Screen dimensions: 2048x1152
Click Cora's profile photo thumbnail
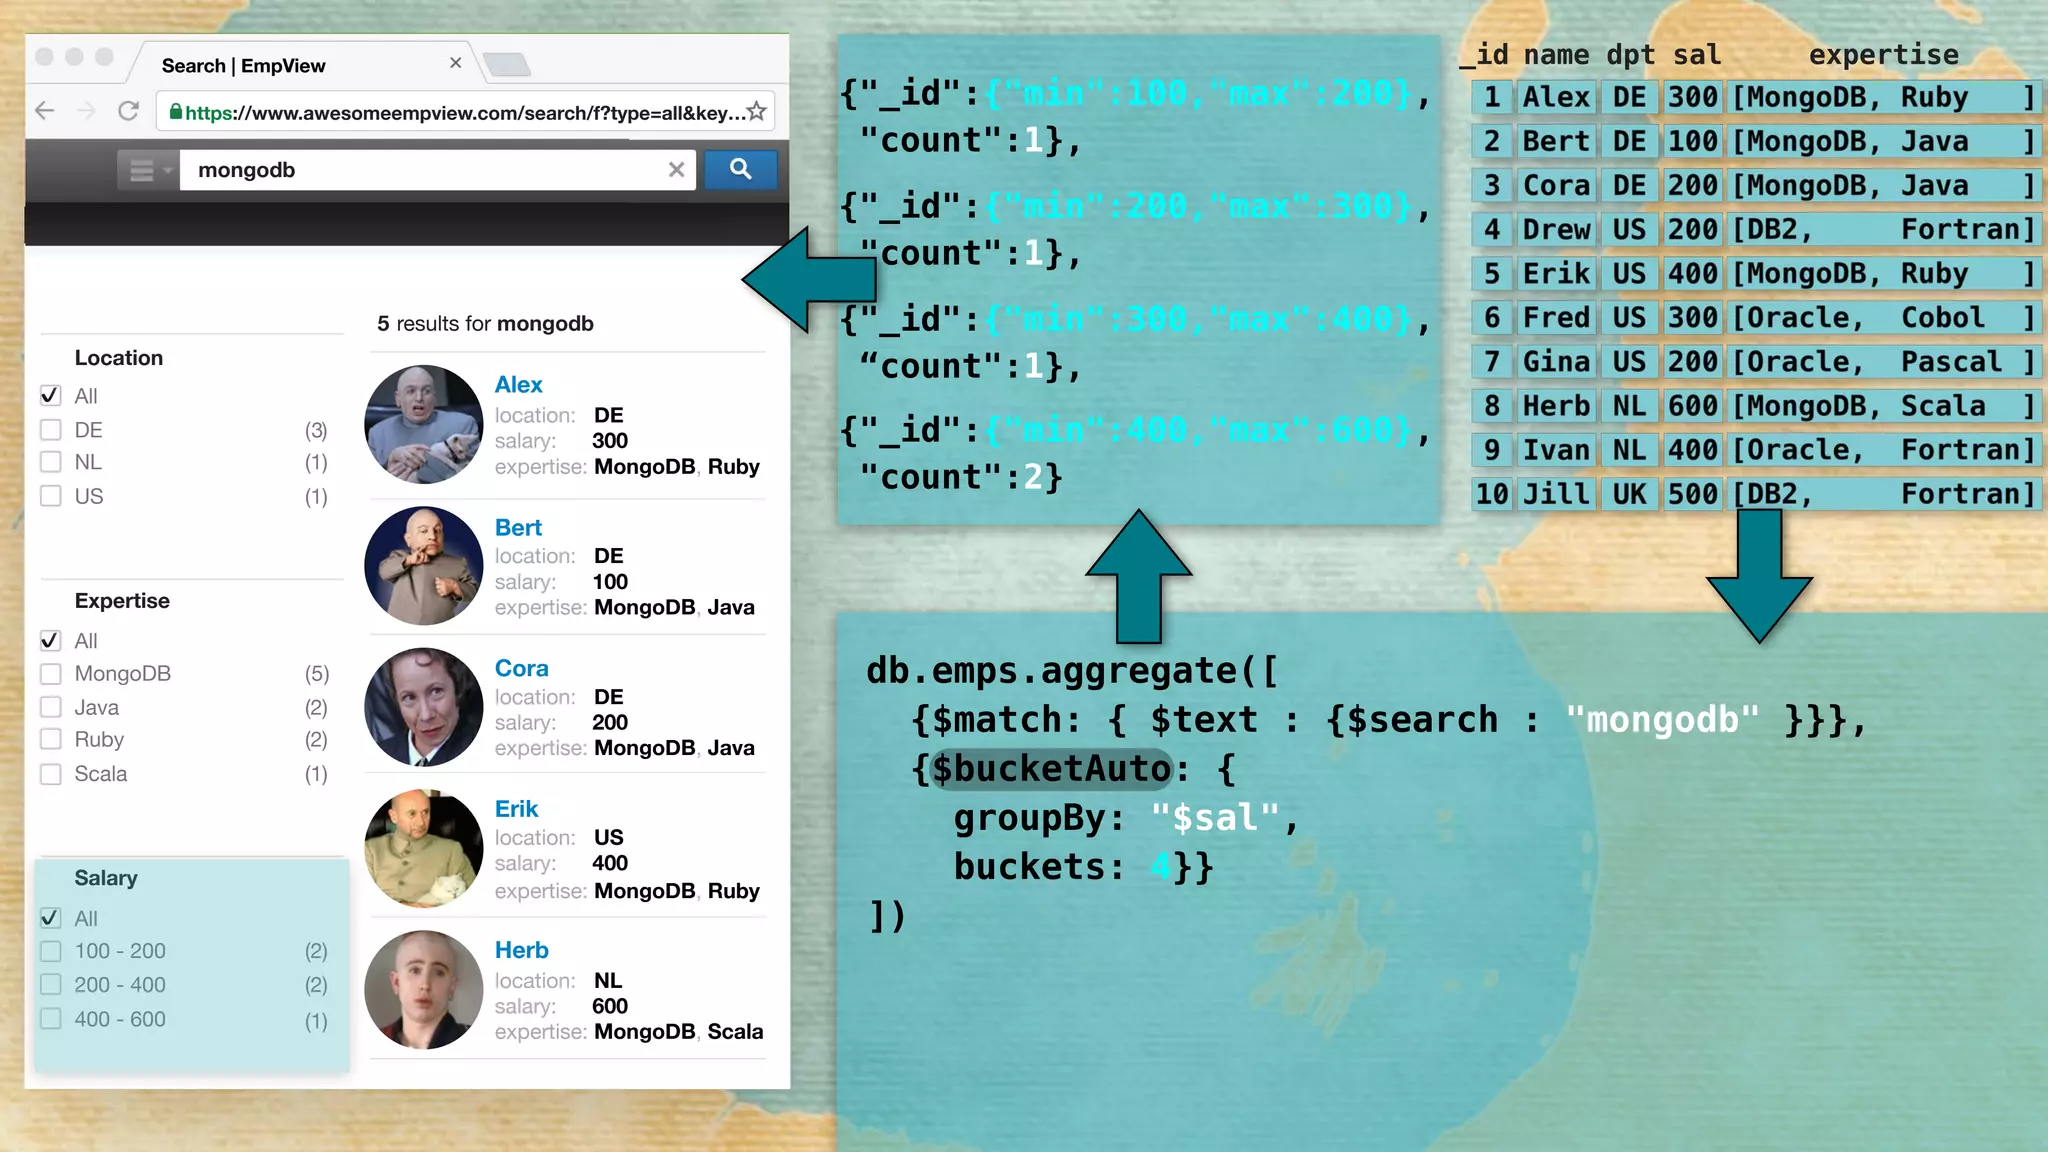coord(424,707)
